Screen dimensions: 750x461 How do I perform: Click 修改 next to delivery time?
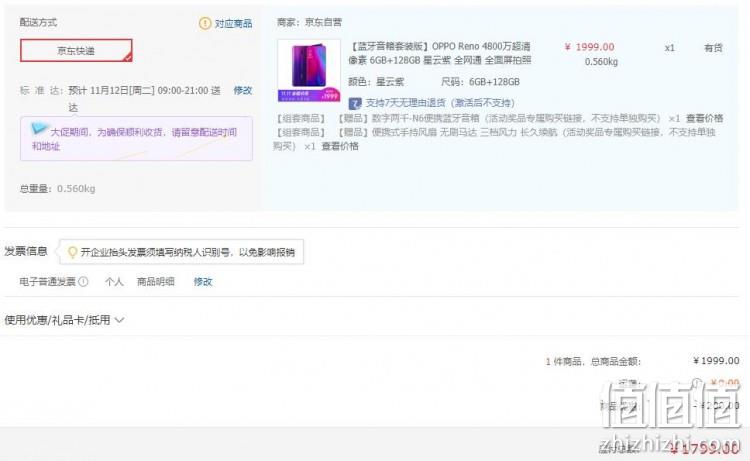click(x=243, y=90)
